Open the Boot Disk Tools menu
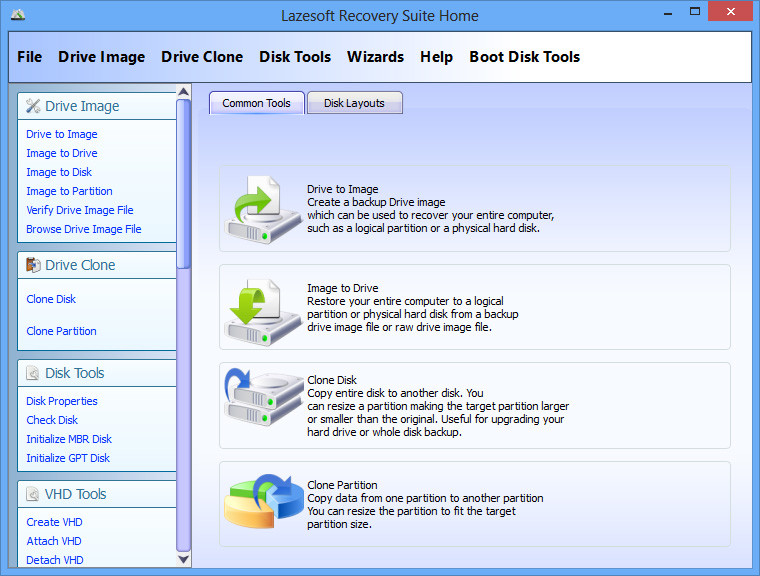 click(525, 57)
